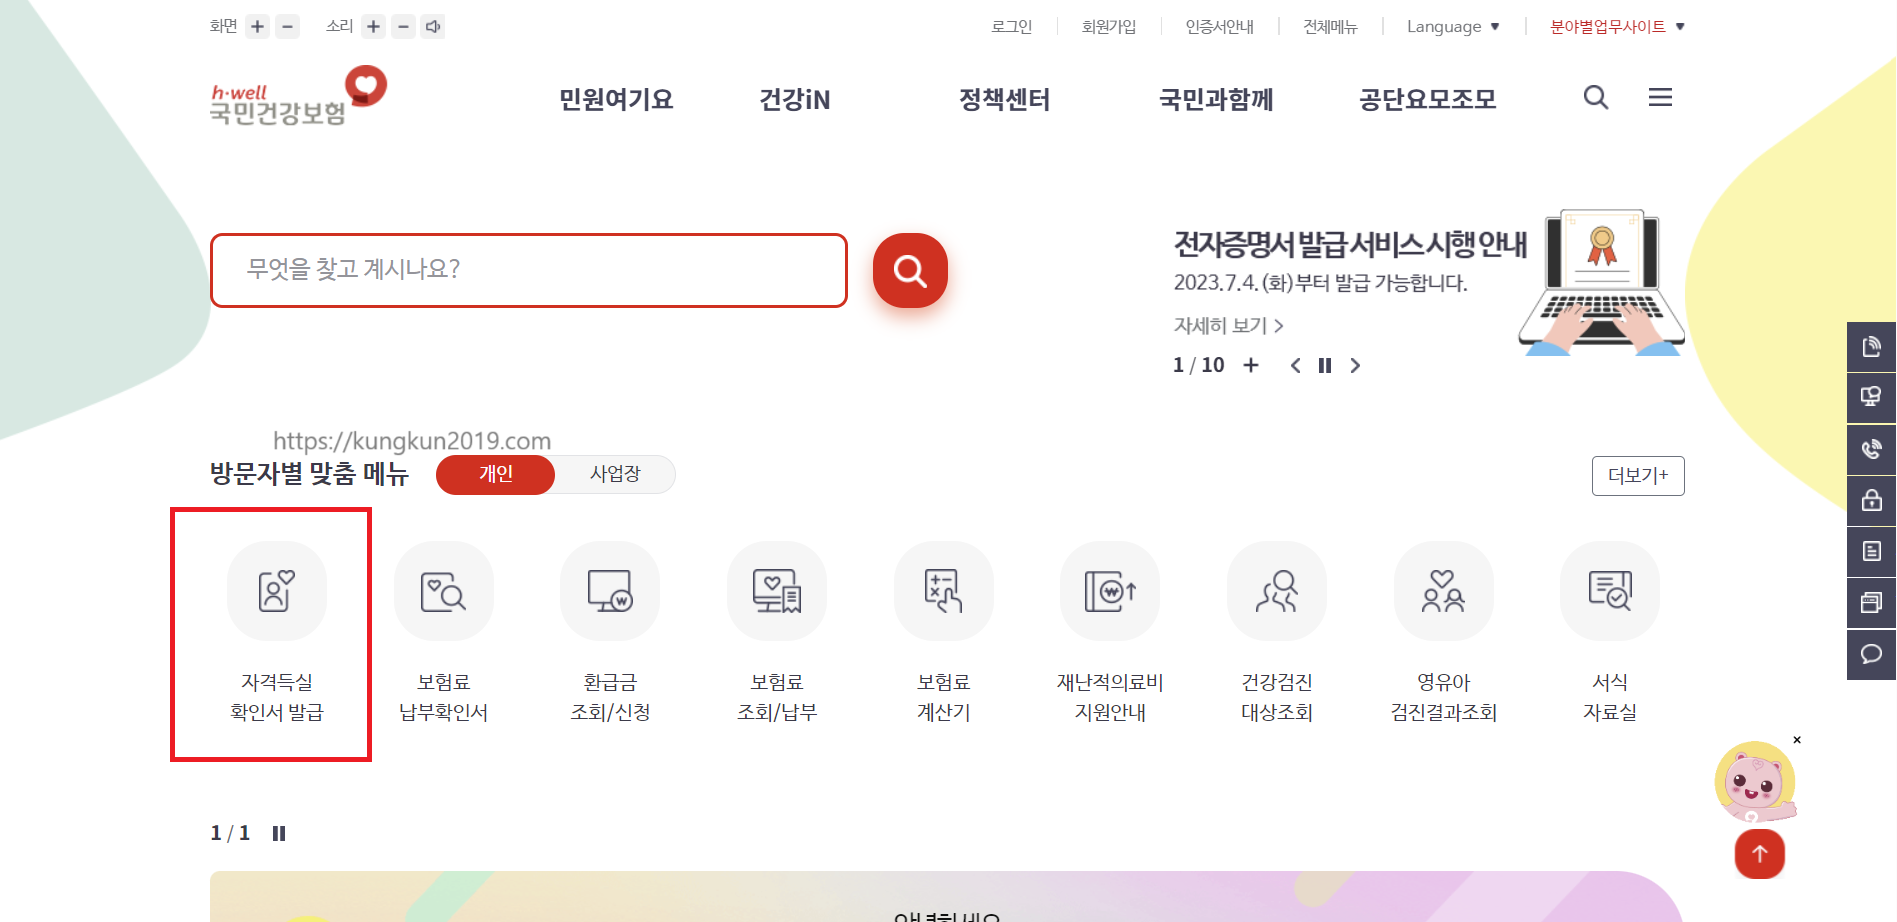Mute the site sound with speaker icon
The width and height of the screenshot is (1897, 922).
(x=432, y=26)
